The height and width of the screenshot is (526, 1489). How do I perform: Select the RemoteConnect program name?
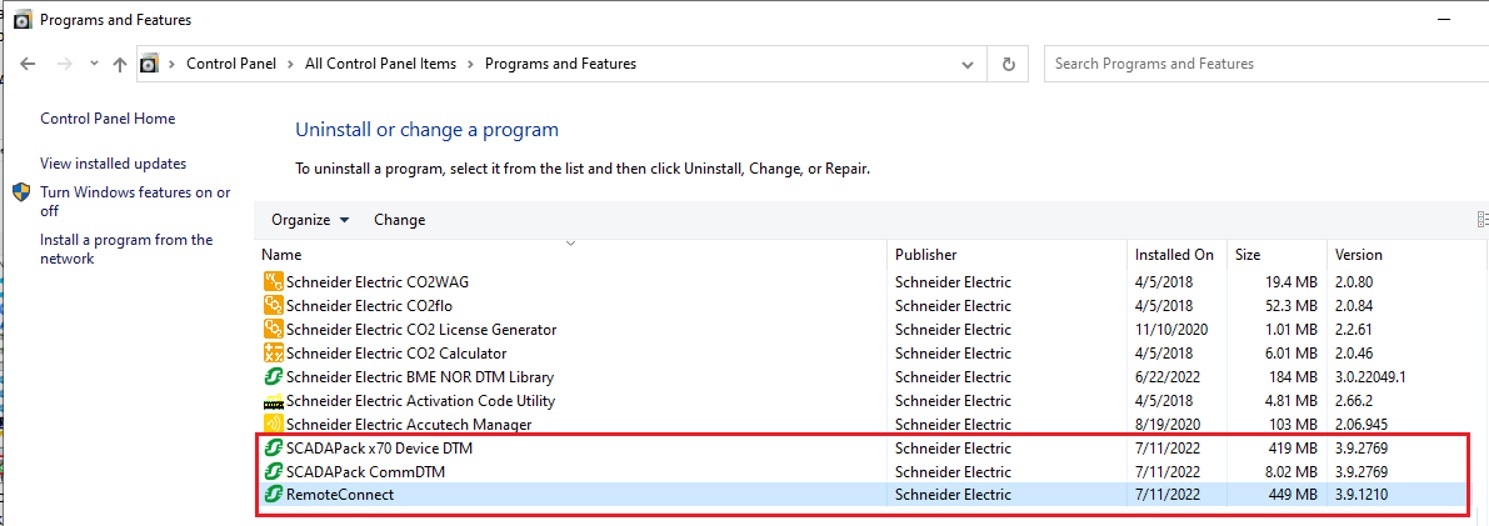340,495
